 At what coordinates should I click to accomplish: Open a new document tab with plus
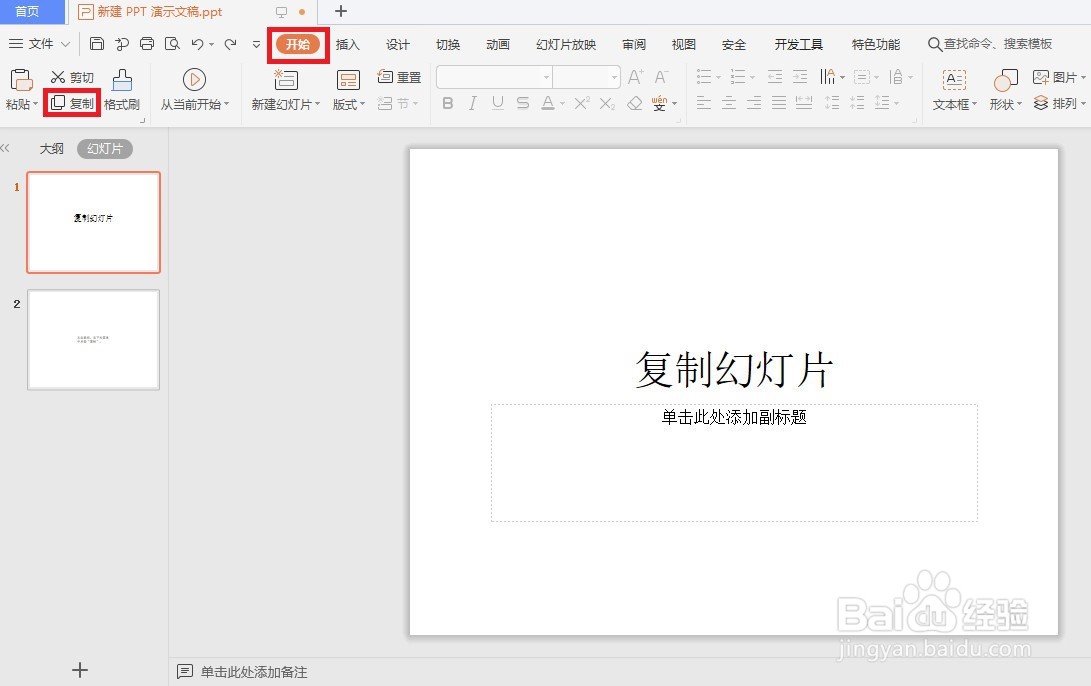(x=341, y=11)
